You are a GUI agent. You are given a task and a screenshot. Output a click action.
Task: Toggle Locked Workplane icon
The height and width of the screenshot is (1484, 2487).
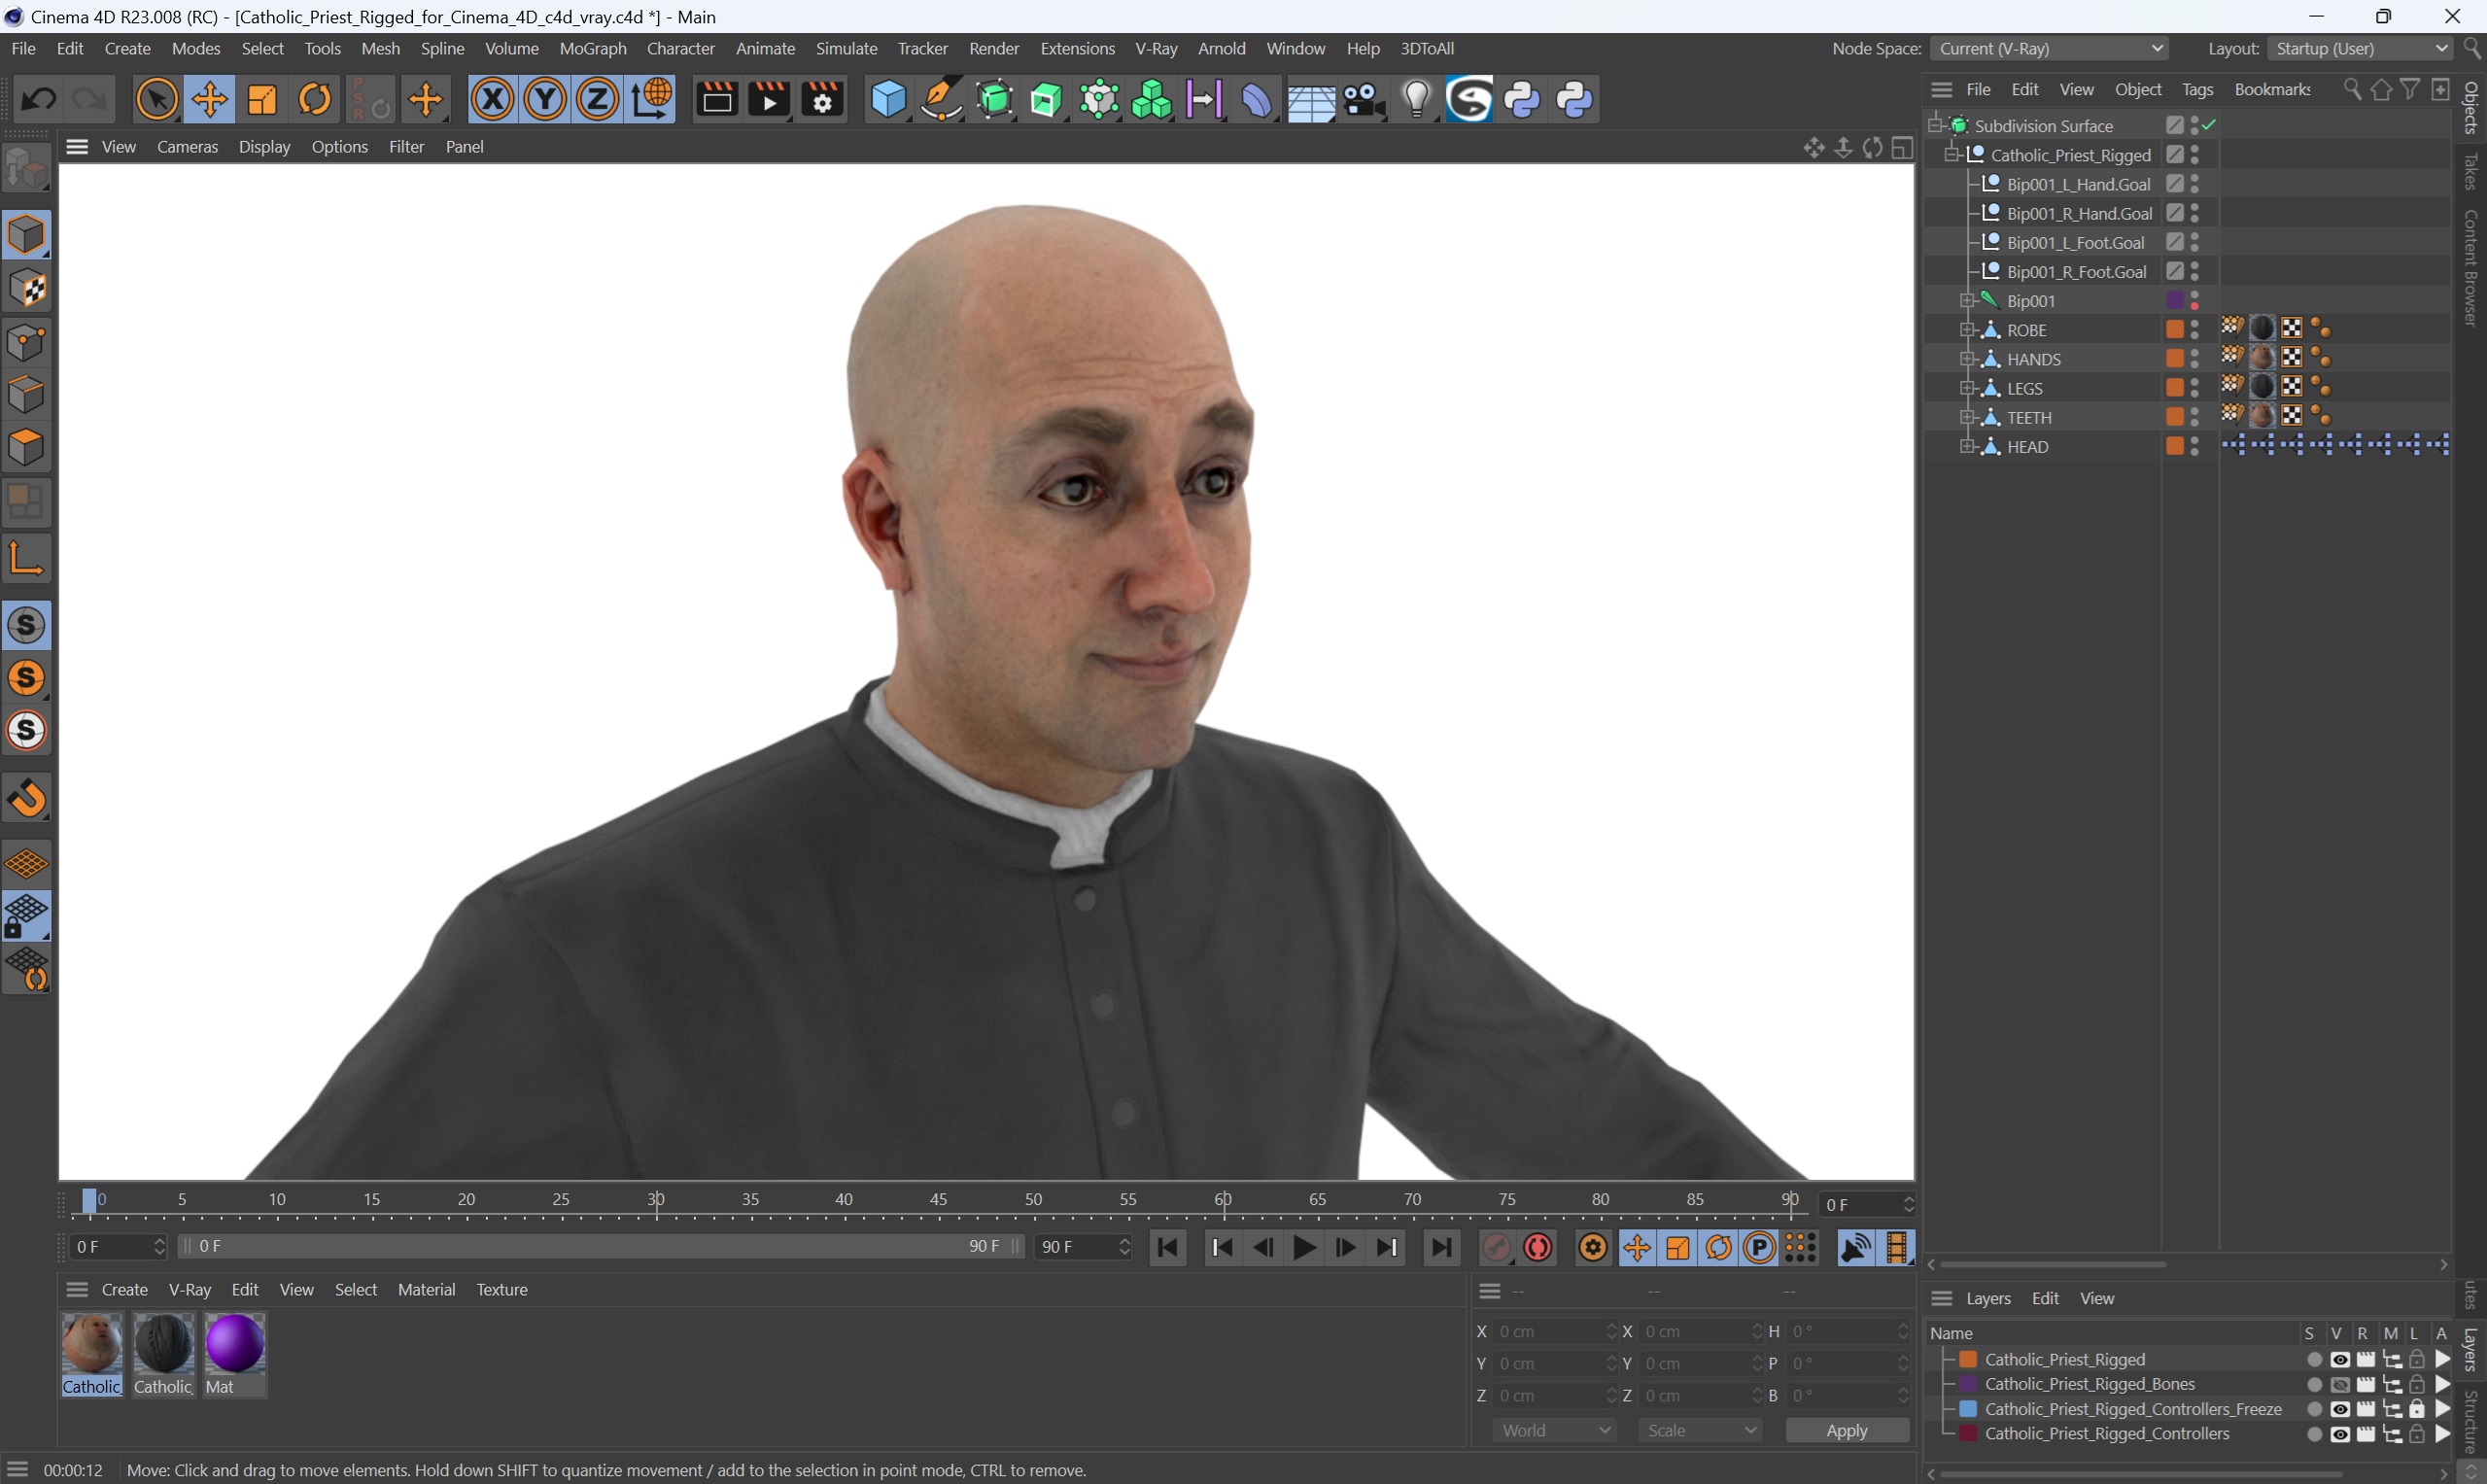(x=27, y=916)
